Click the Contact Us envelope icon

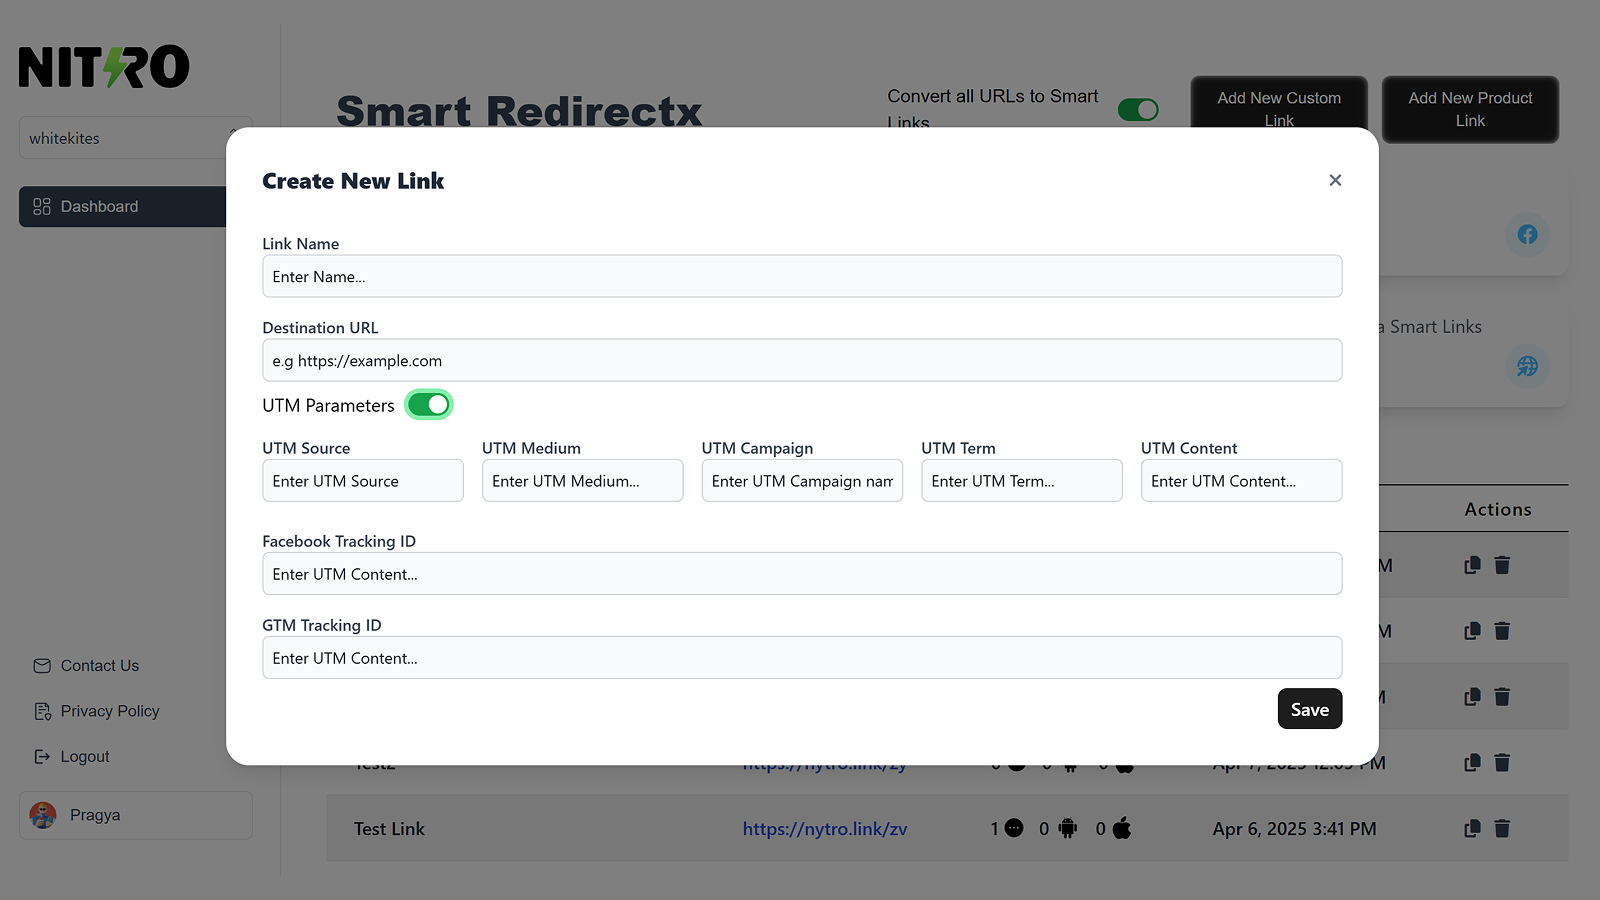[x=43, y=665]
